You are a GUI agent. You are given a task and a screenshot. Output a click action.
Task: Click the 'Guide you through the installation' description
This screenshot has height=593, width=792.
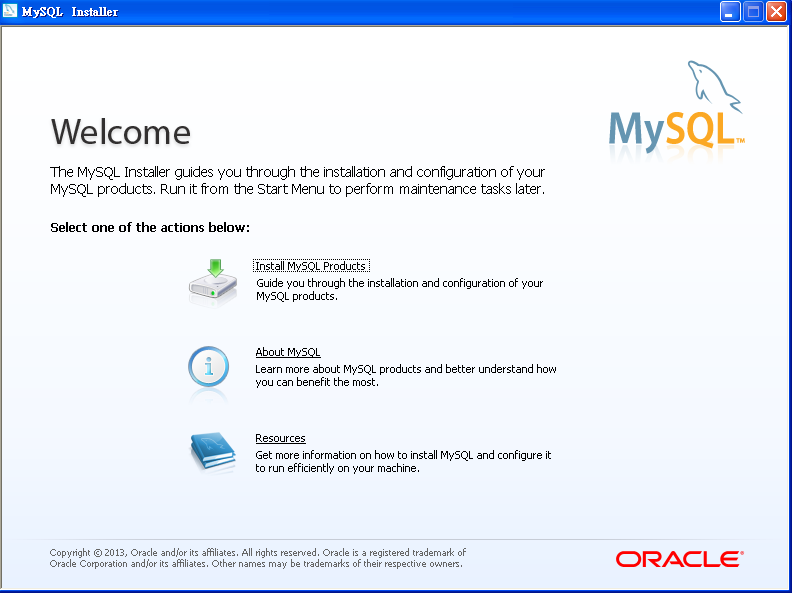(399, 289)
